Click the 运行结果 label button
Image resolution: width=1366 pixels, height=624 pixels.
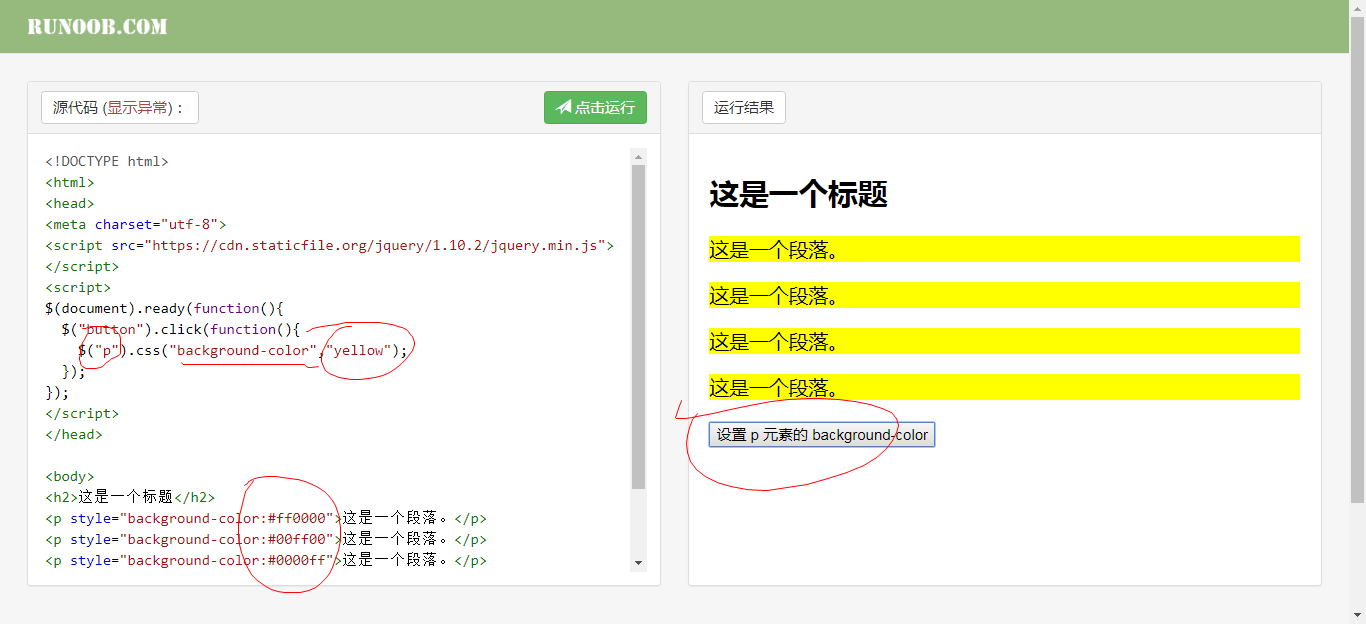[x=744, y=108]
